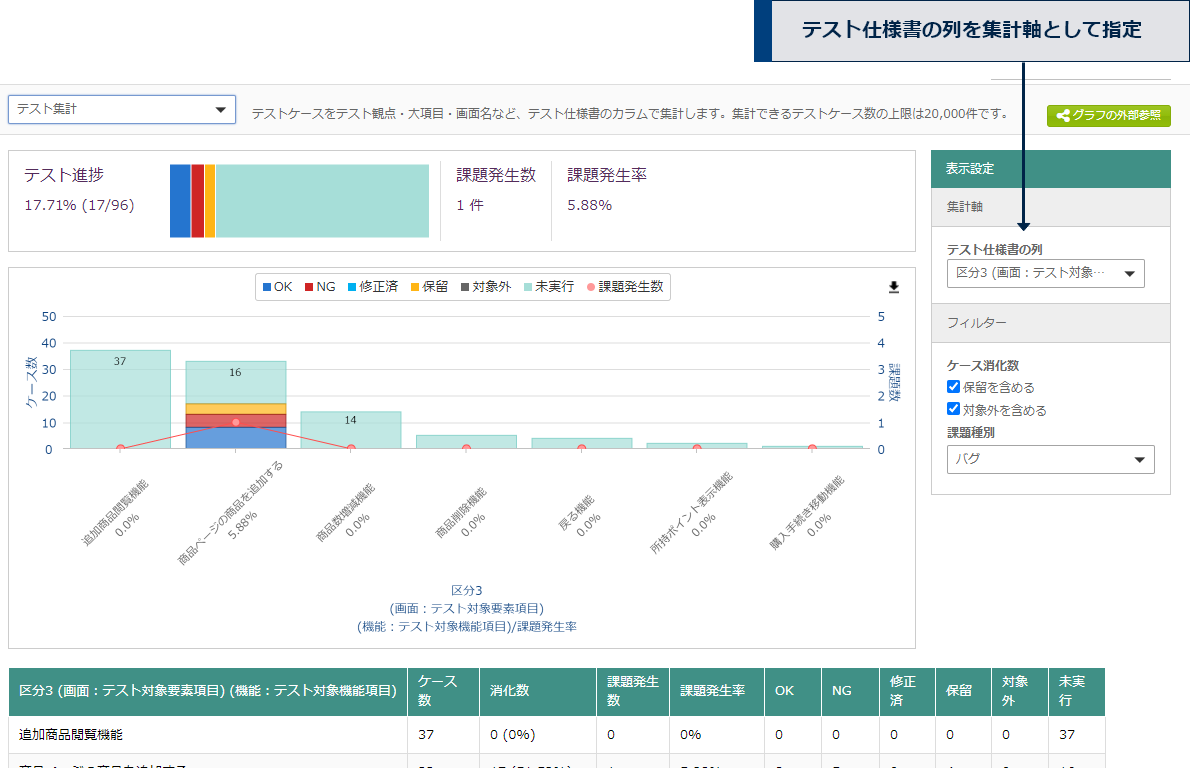Click the 商品数増減機能 axis label

pyautogui.click(x=345, y=512)
